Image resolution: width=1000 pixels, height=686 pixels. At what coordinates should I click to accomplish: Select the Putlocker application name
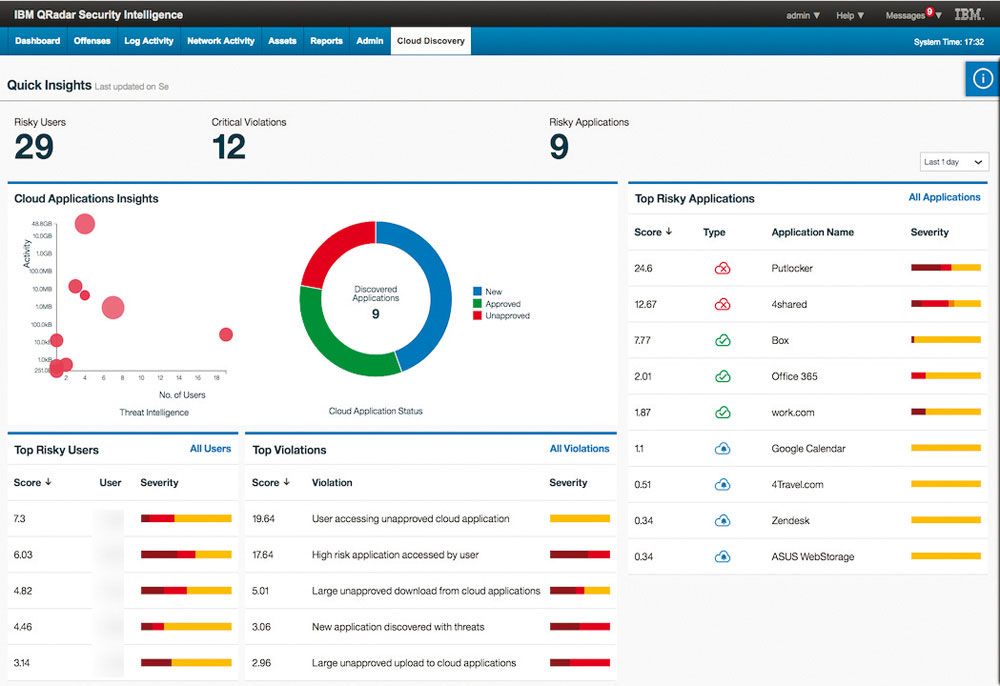point(792,268)
